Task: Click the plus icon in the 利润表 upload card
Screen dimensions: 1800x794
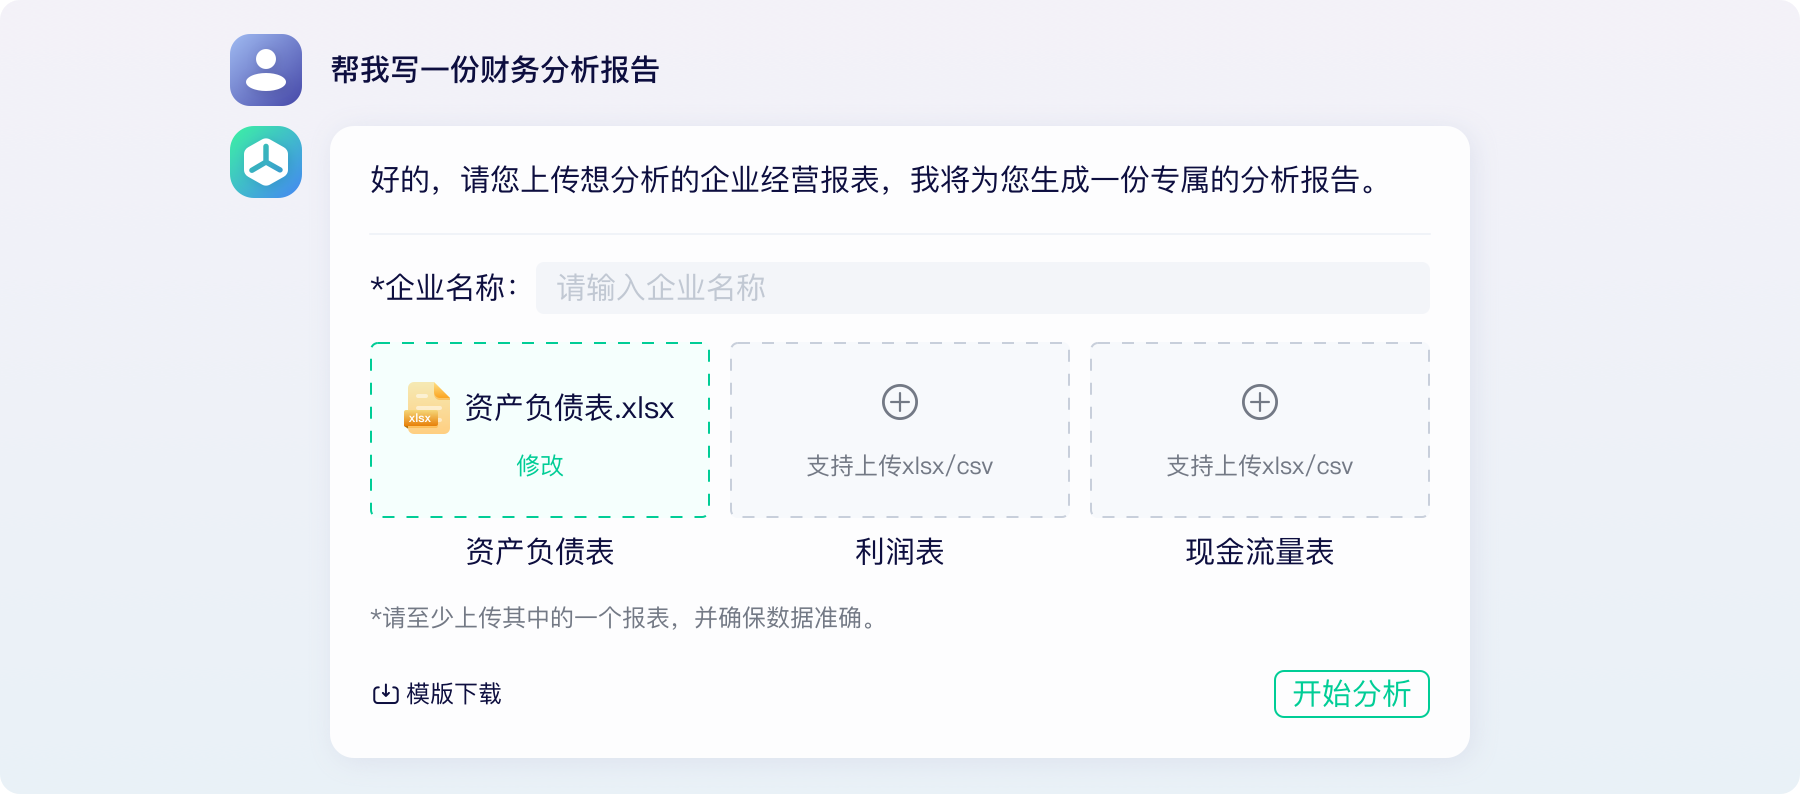Action: tap(899, 404)
